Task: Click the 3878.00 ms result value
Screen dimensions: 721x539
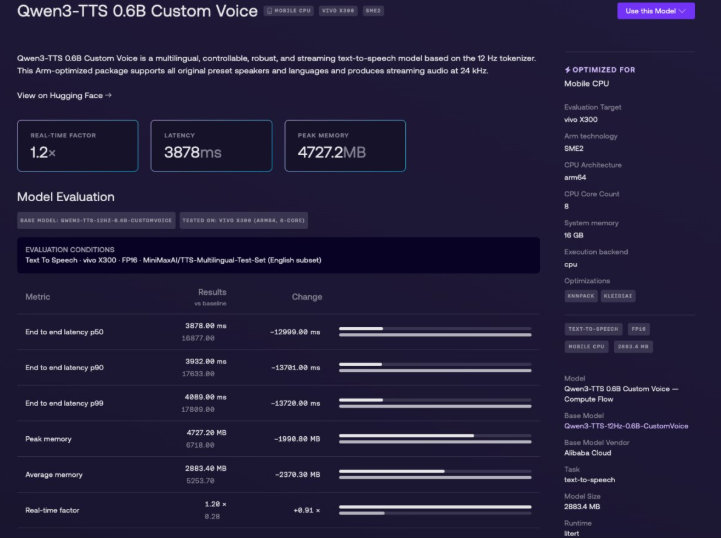Action: click(206, 326)
